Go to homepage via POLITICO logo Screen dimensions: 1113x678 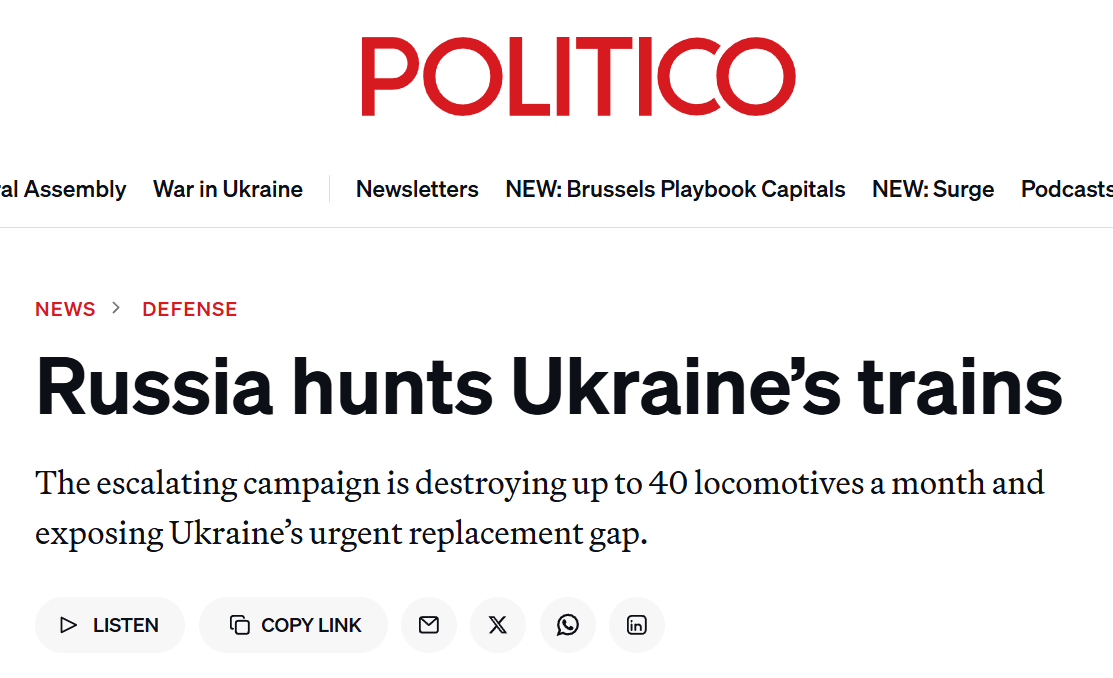[579, 76]
